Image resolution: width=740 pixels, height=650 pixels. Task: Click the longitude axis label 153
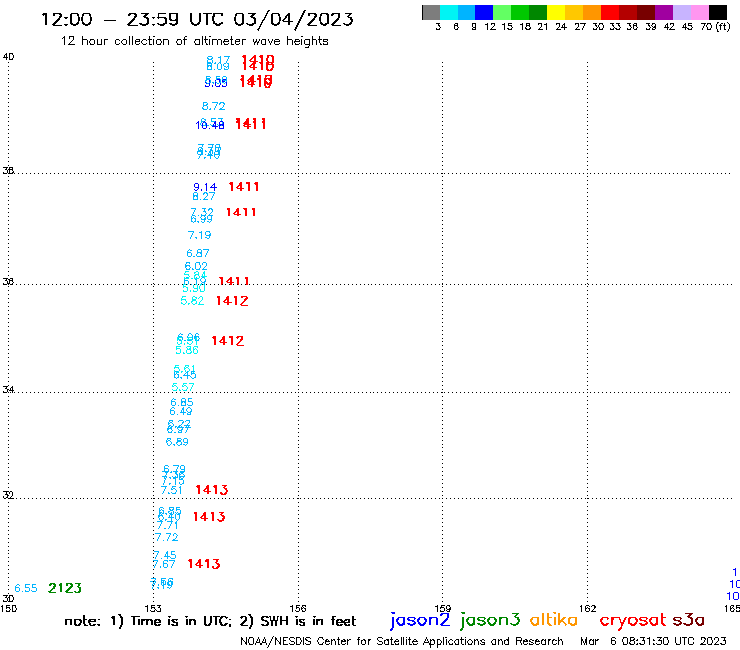point(153,608)
